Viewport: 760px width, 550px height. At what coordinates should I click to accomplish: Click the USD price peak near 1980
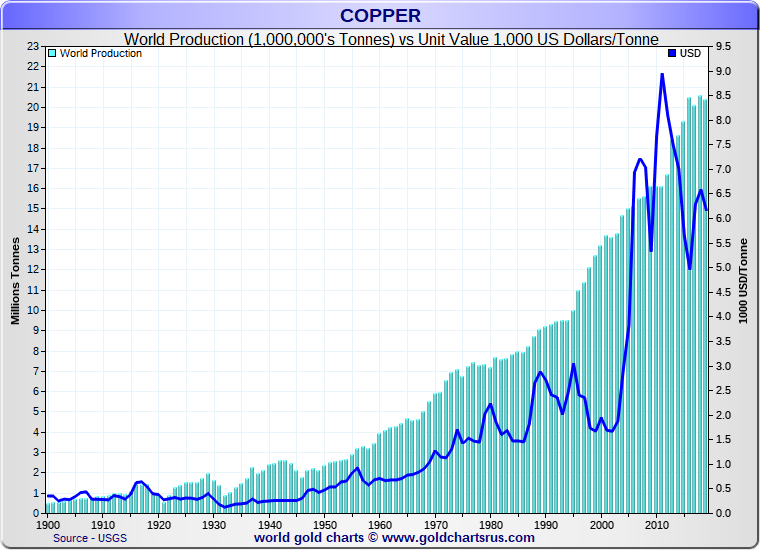click(x=491, y=404)
